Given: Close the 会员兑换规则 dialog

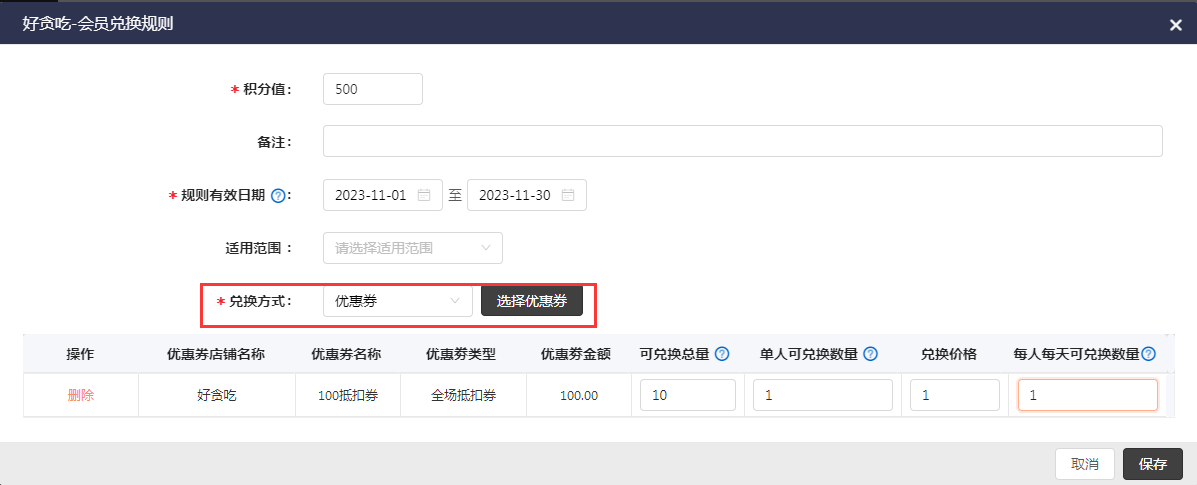Looking at the screenshot, I should coord(1176,25).
